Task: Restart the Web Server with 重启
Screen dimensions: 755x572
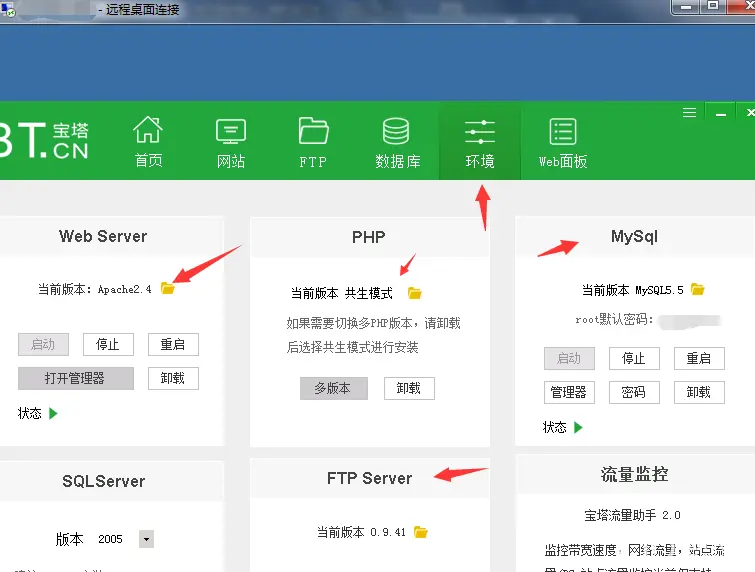Action: click(173, 344)
